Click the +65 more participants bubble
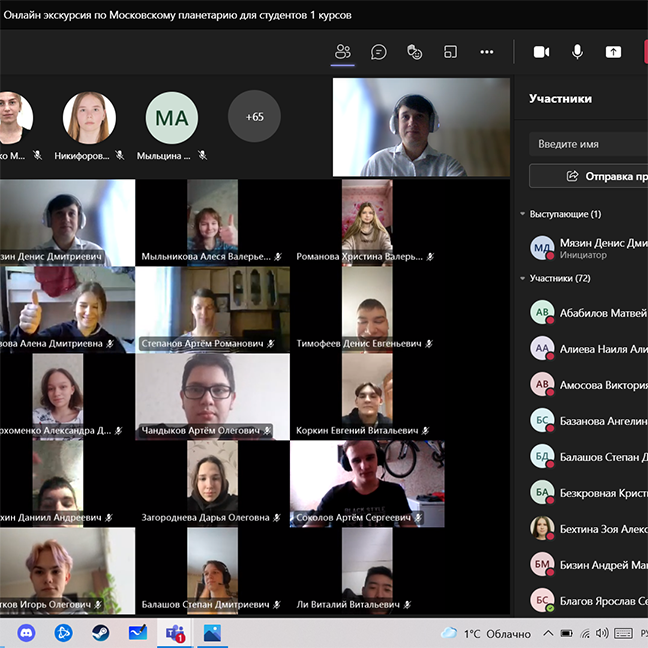This screenshot has width=648, height=648. [254, 117]
